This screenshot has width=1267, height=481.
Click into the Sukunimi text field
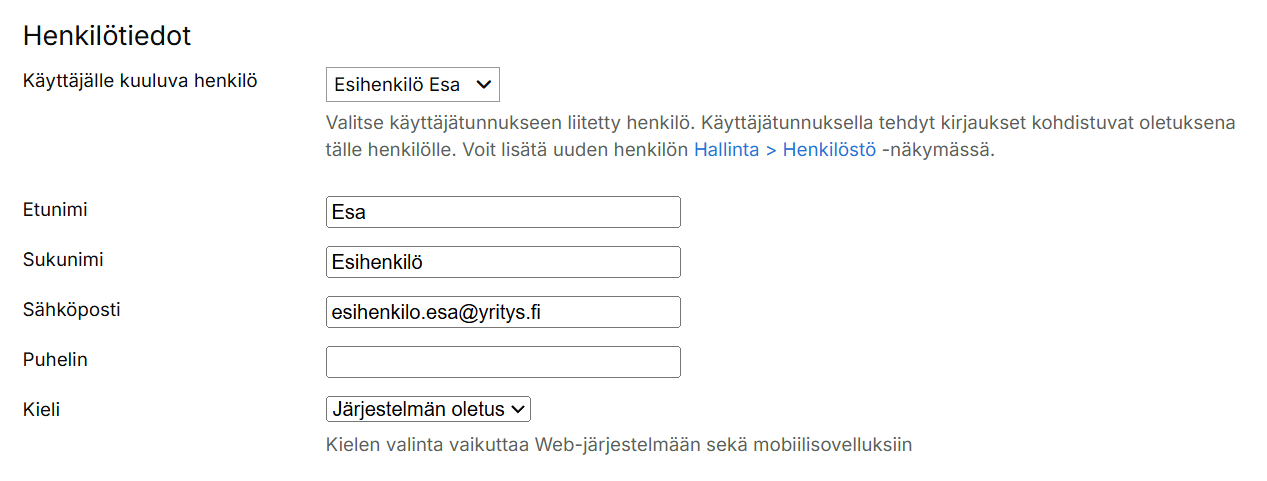click(503, 262)
